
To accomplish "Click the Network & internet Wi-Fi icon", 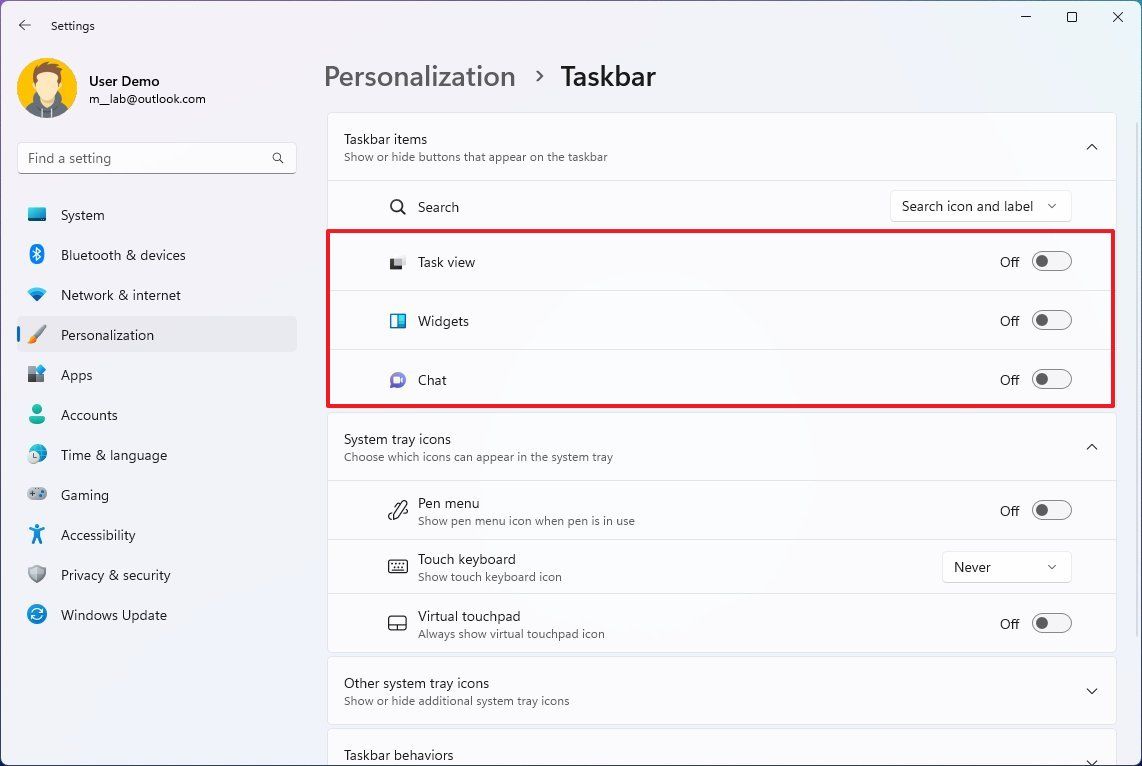I will (37, 295).
